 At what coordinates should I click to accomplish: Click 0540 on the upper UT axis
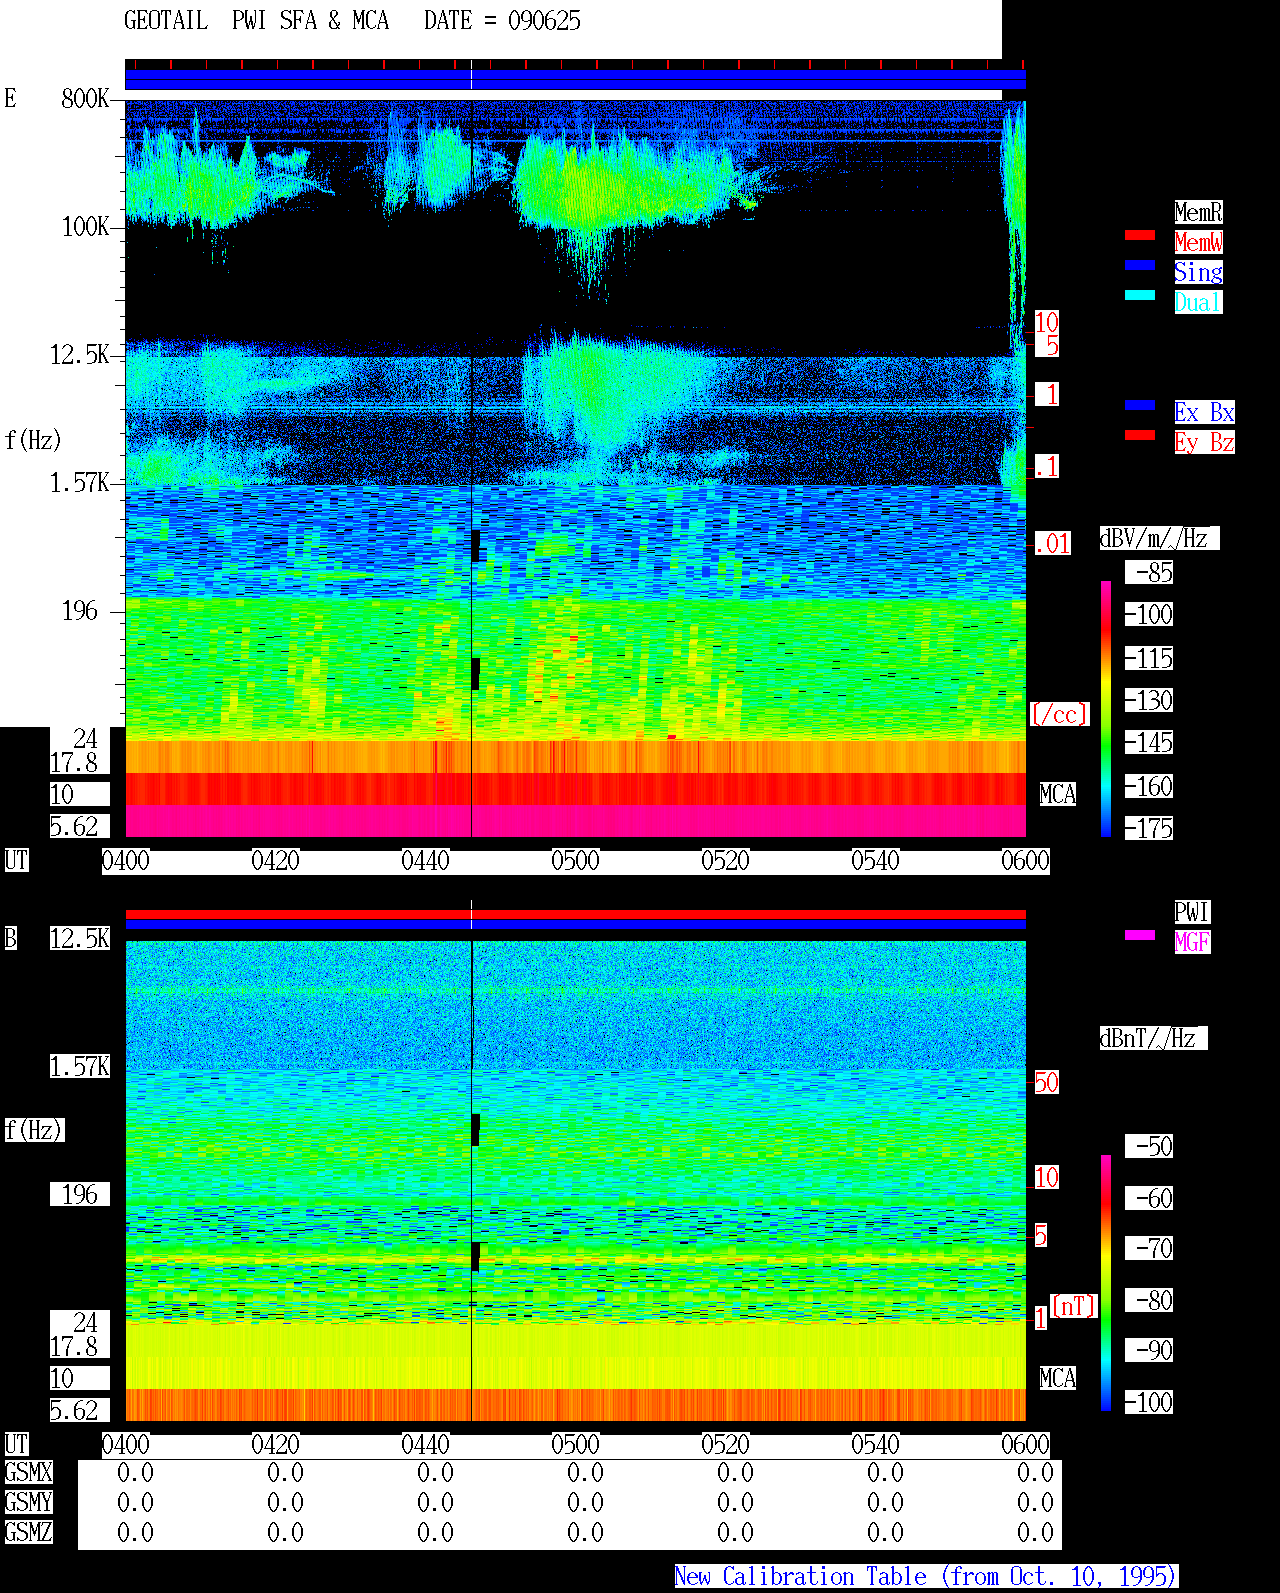[875, 860]
